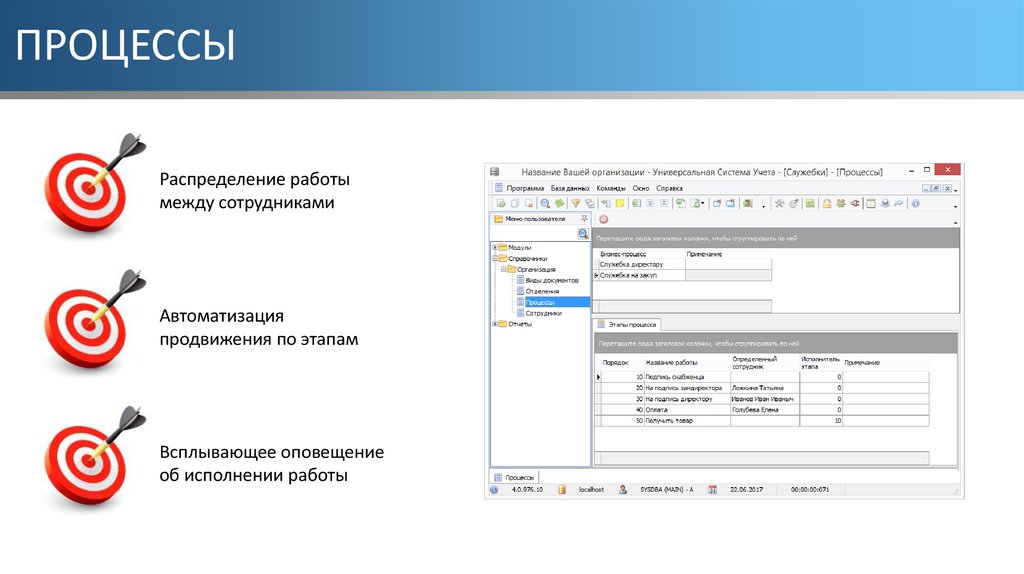This screenshot has width=1024, height=574.
Task: Select Виды документов in the tree
Action: [551, 280]
